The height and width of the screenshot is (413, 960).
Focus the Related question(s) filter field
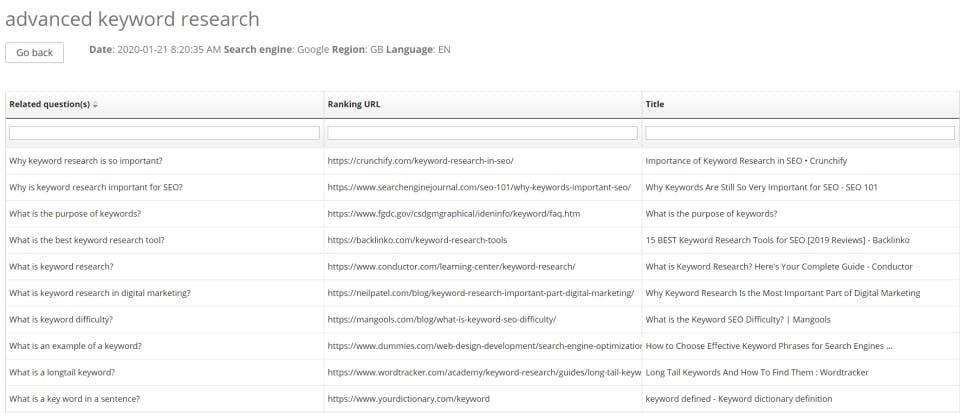[164, 133]
